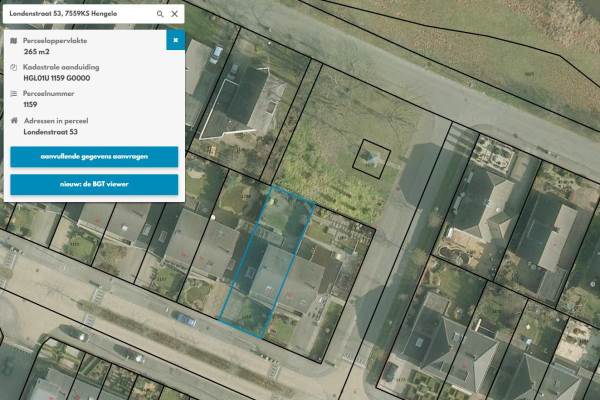This screenshot has height=400, width=600.
Task: Close the parcel info panel
Action: (x=175, y=40)
